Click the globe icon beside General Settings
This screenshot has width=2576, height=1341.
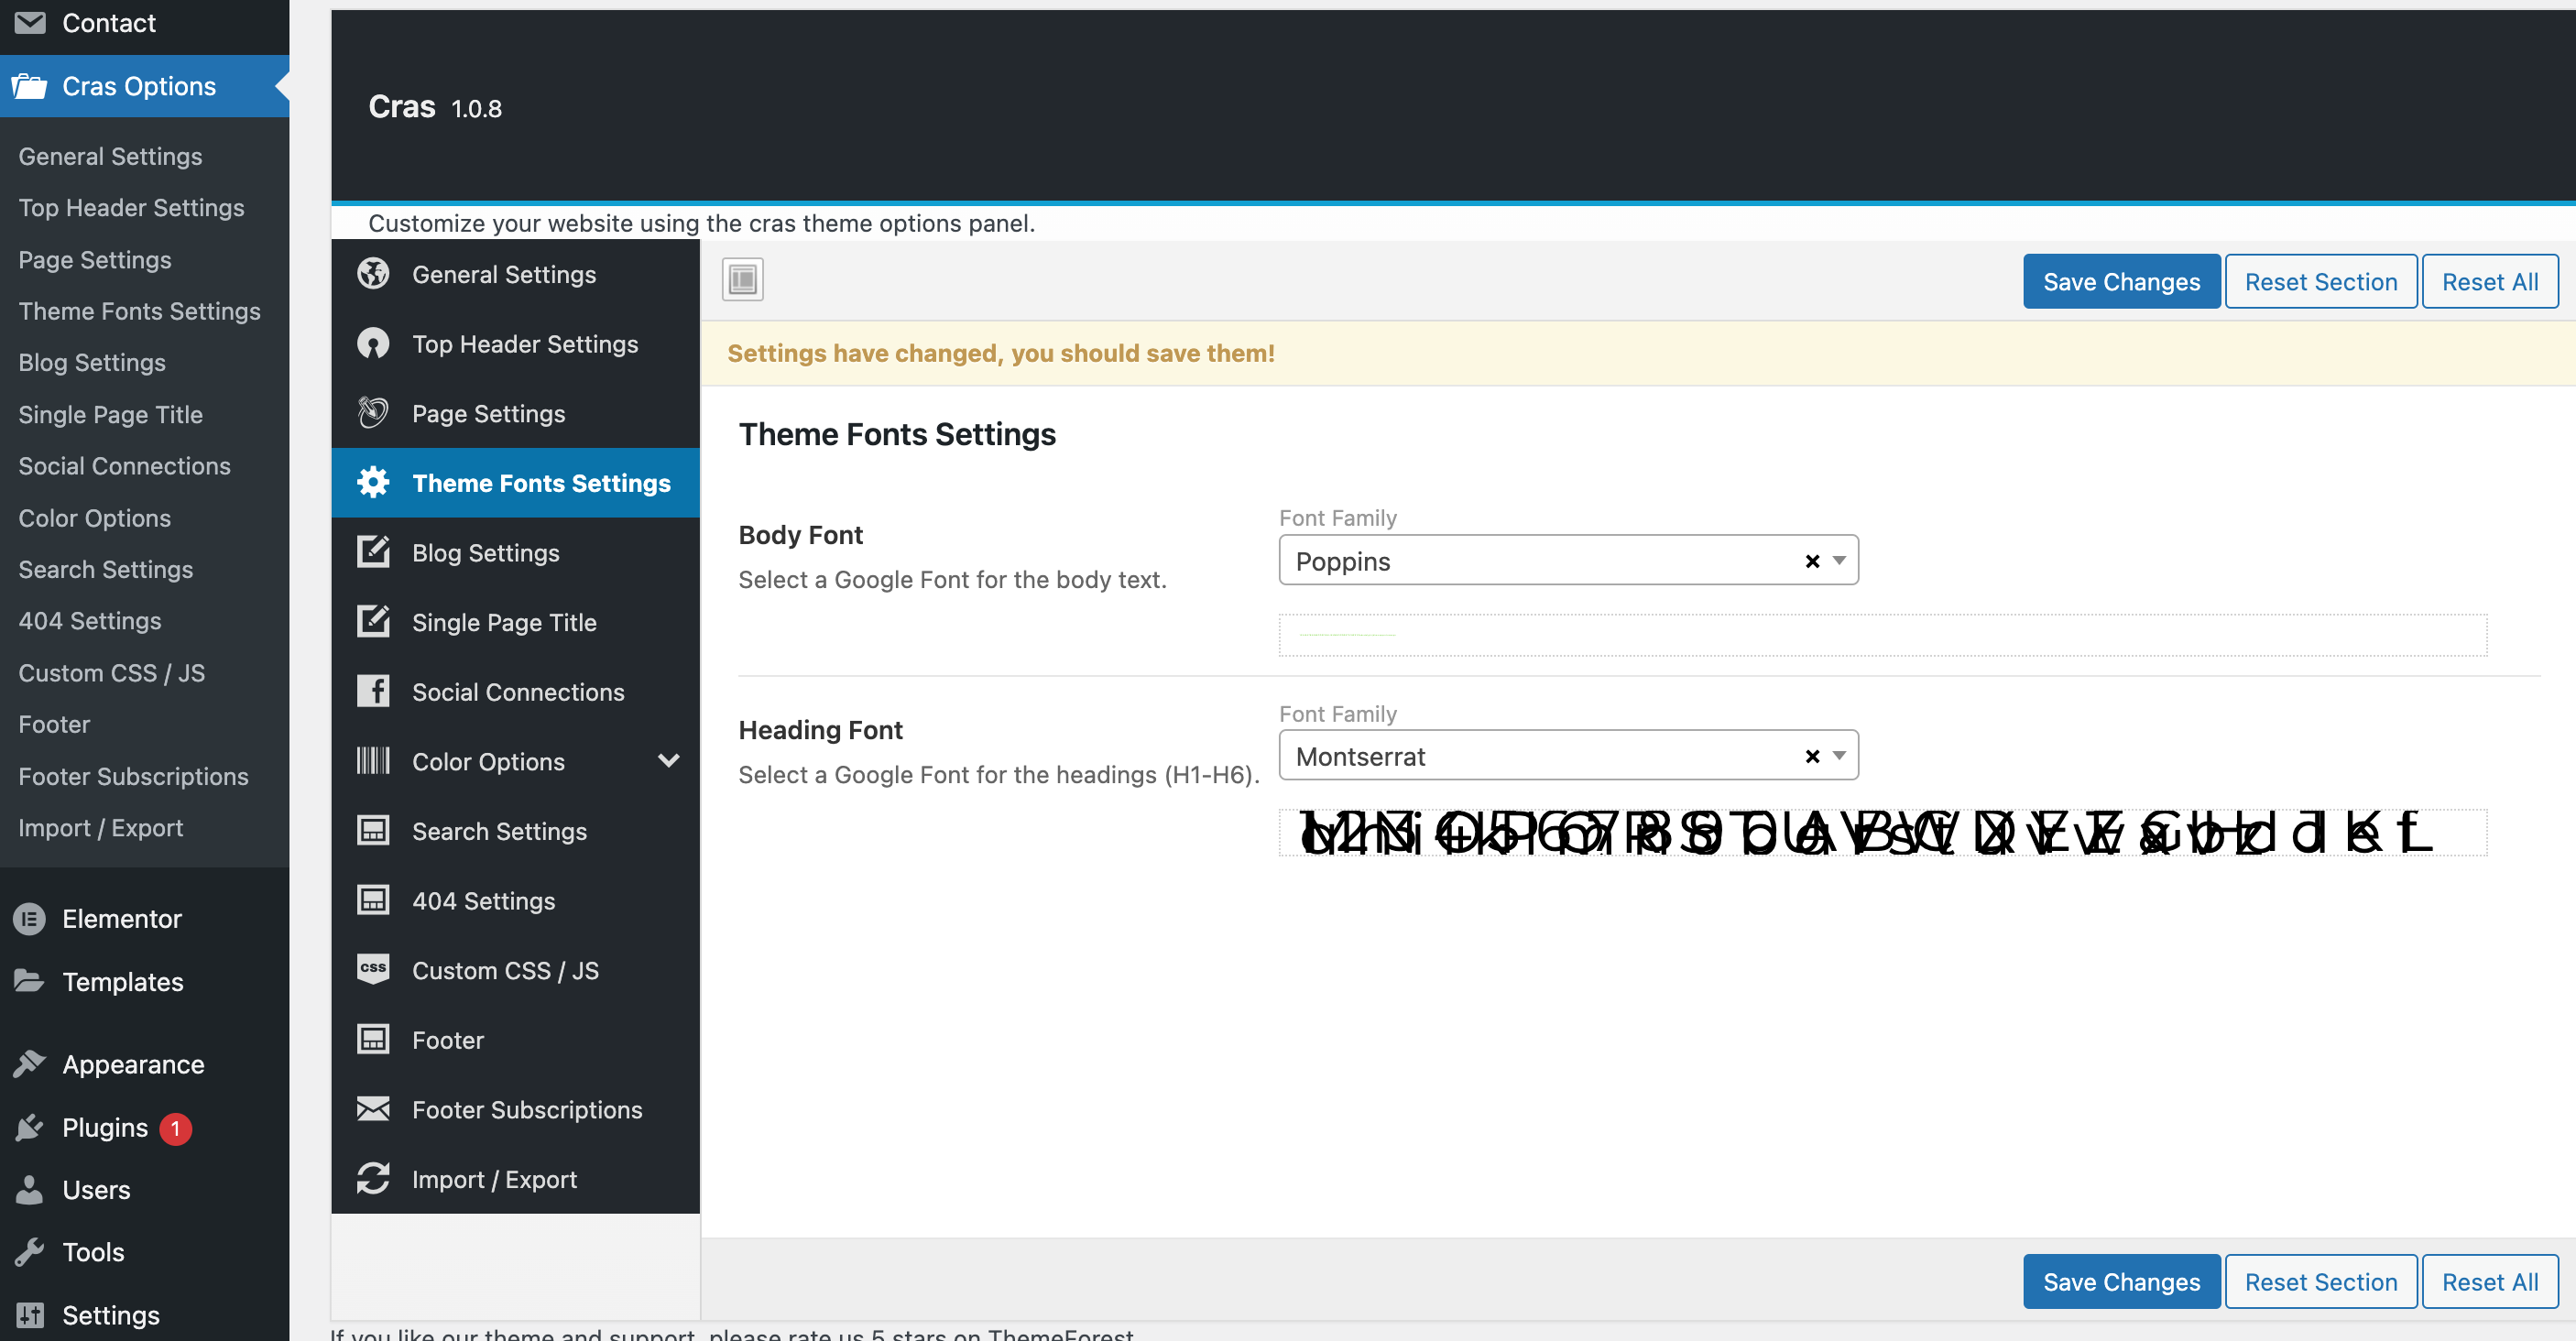pyautogui.click(x=373, y=274)
